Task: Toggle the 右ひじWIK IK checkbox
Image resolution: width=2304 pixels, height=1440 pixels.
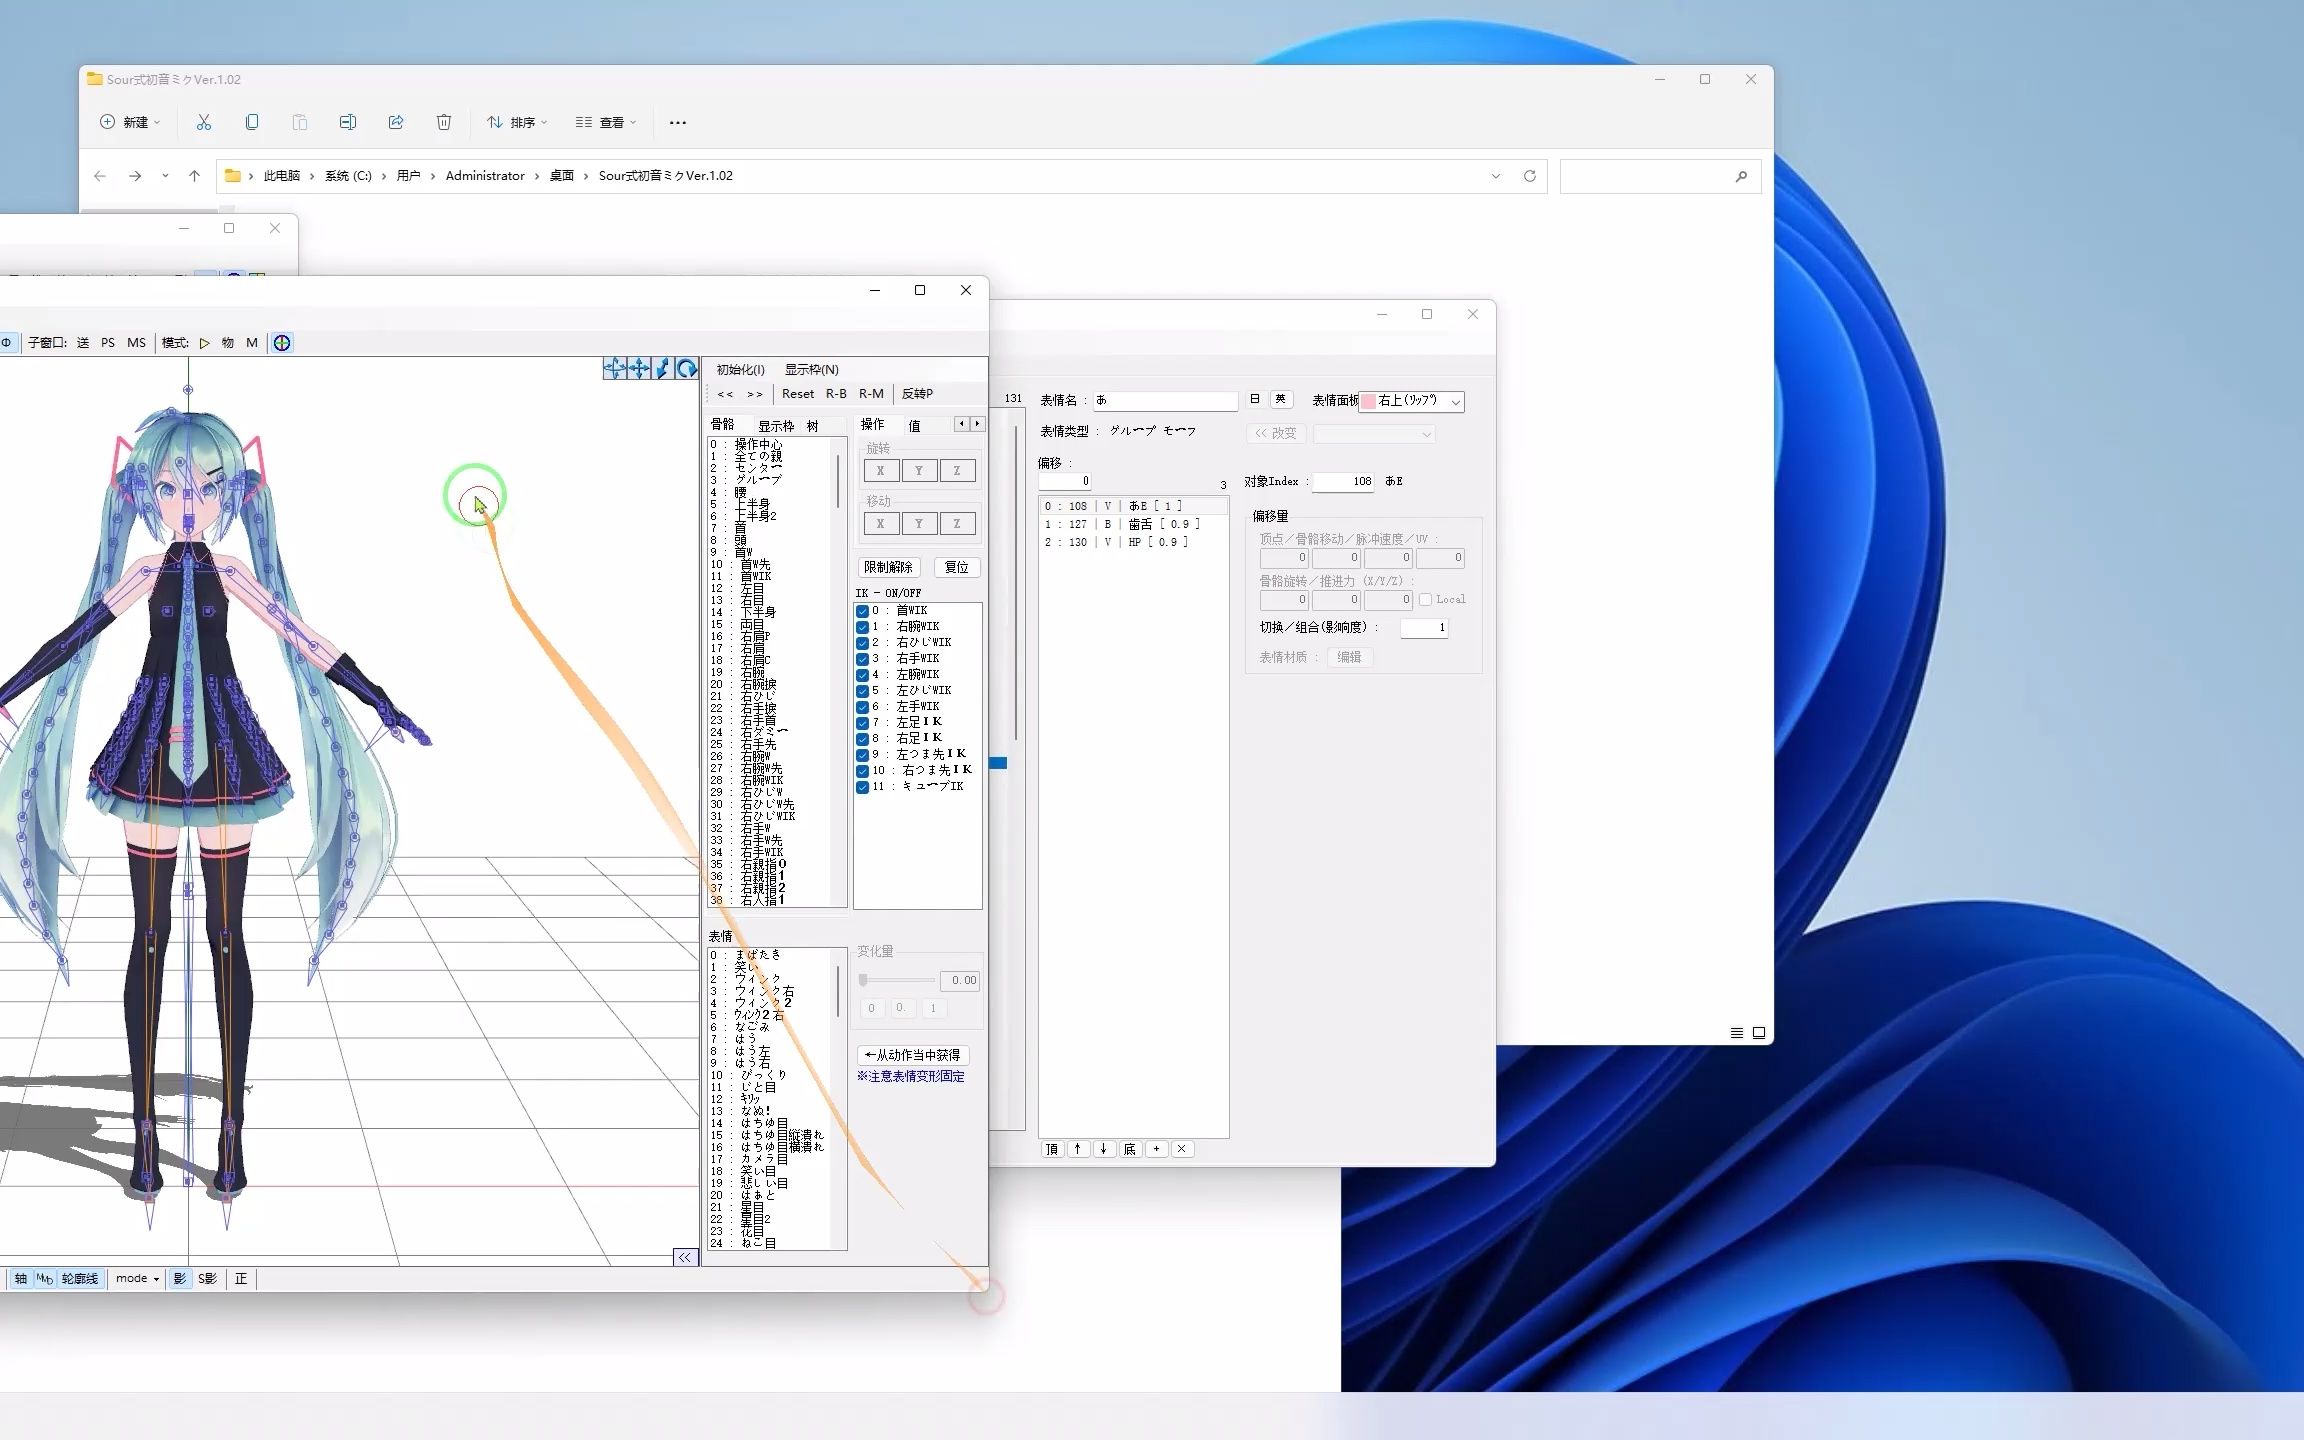Action: (x=862, y=643)
